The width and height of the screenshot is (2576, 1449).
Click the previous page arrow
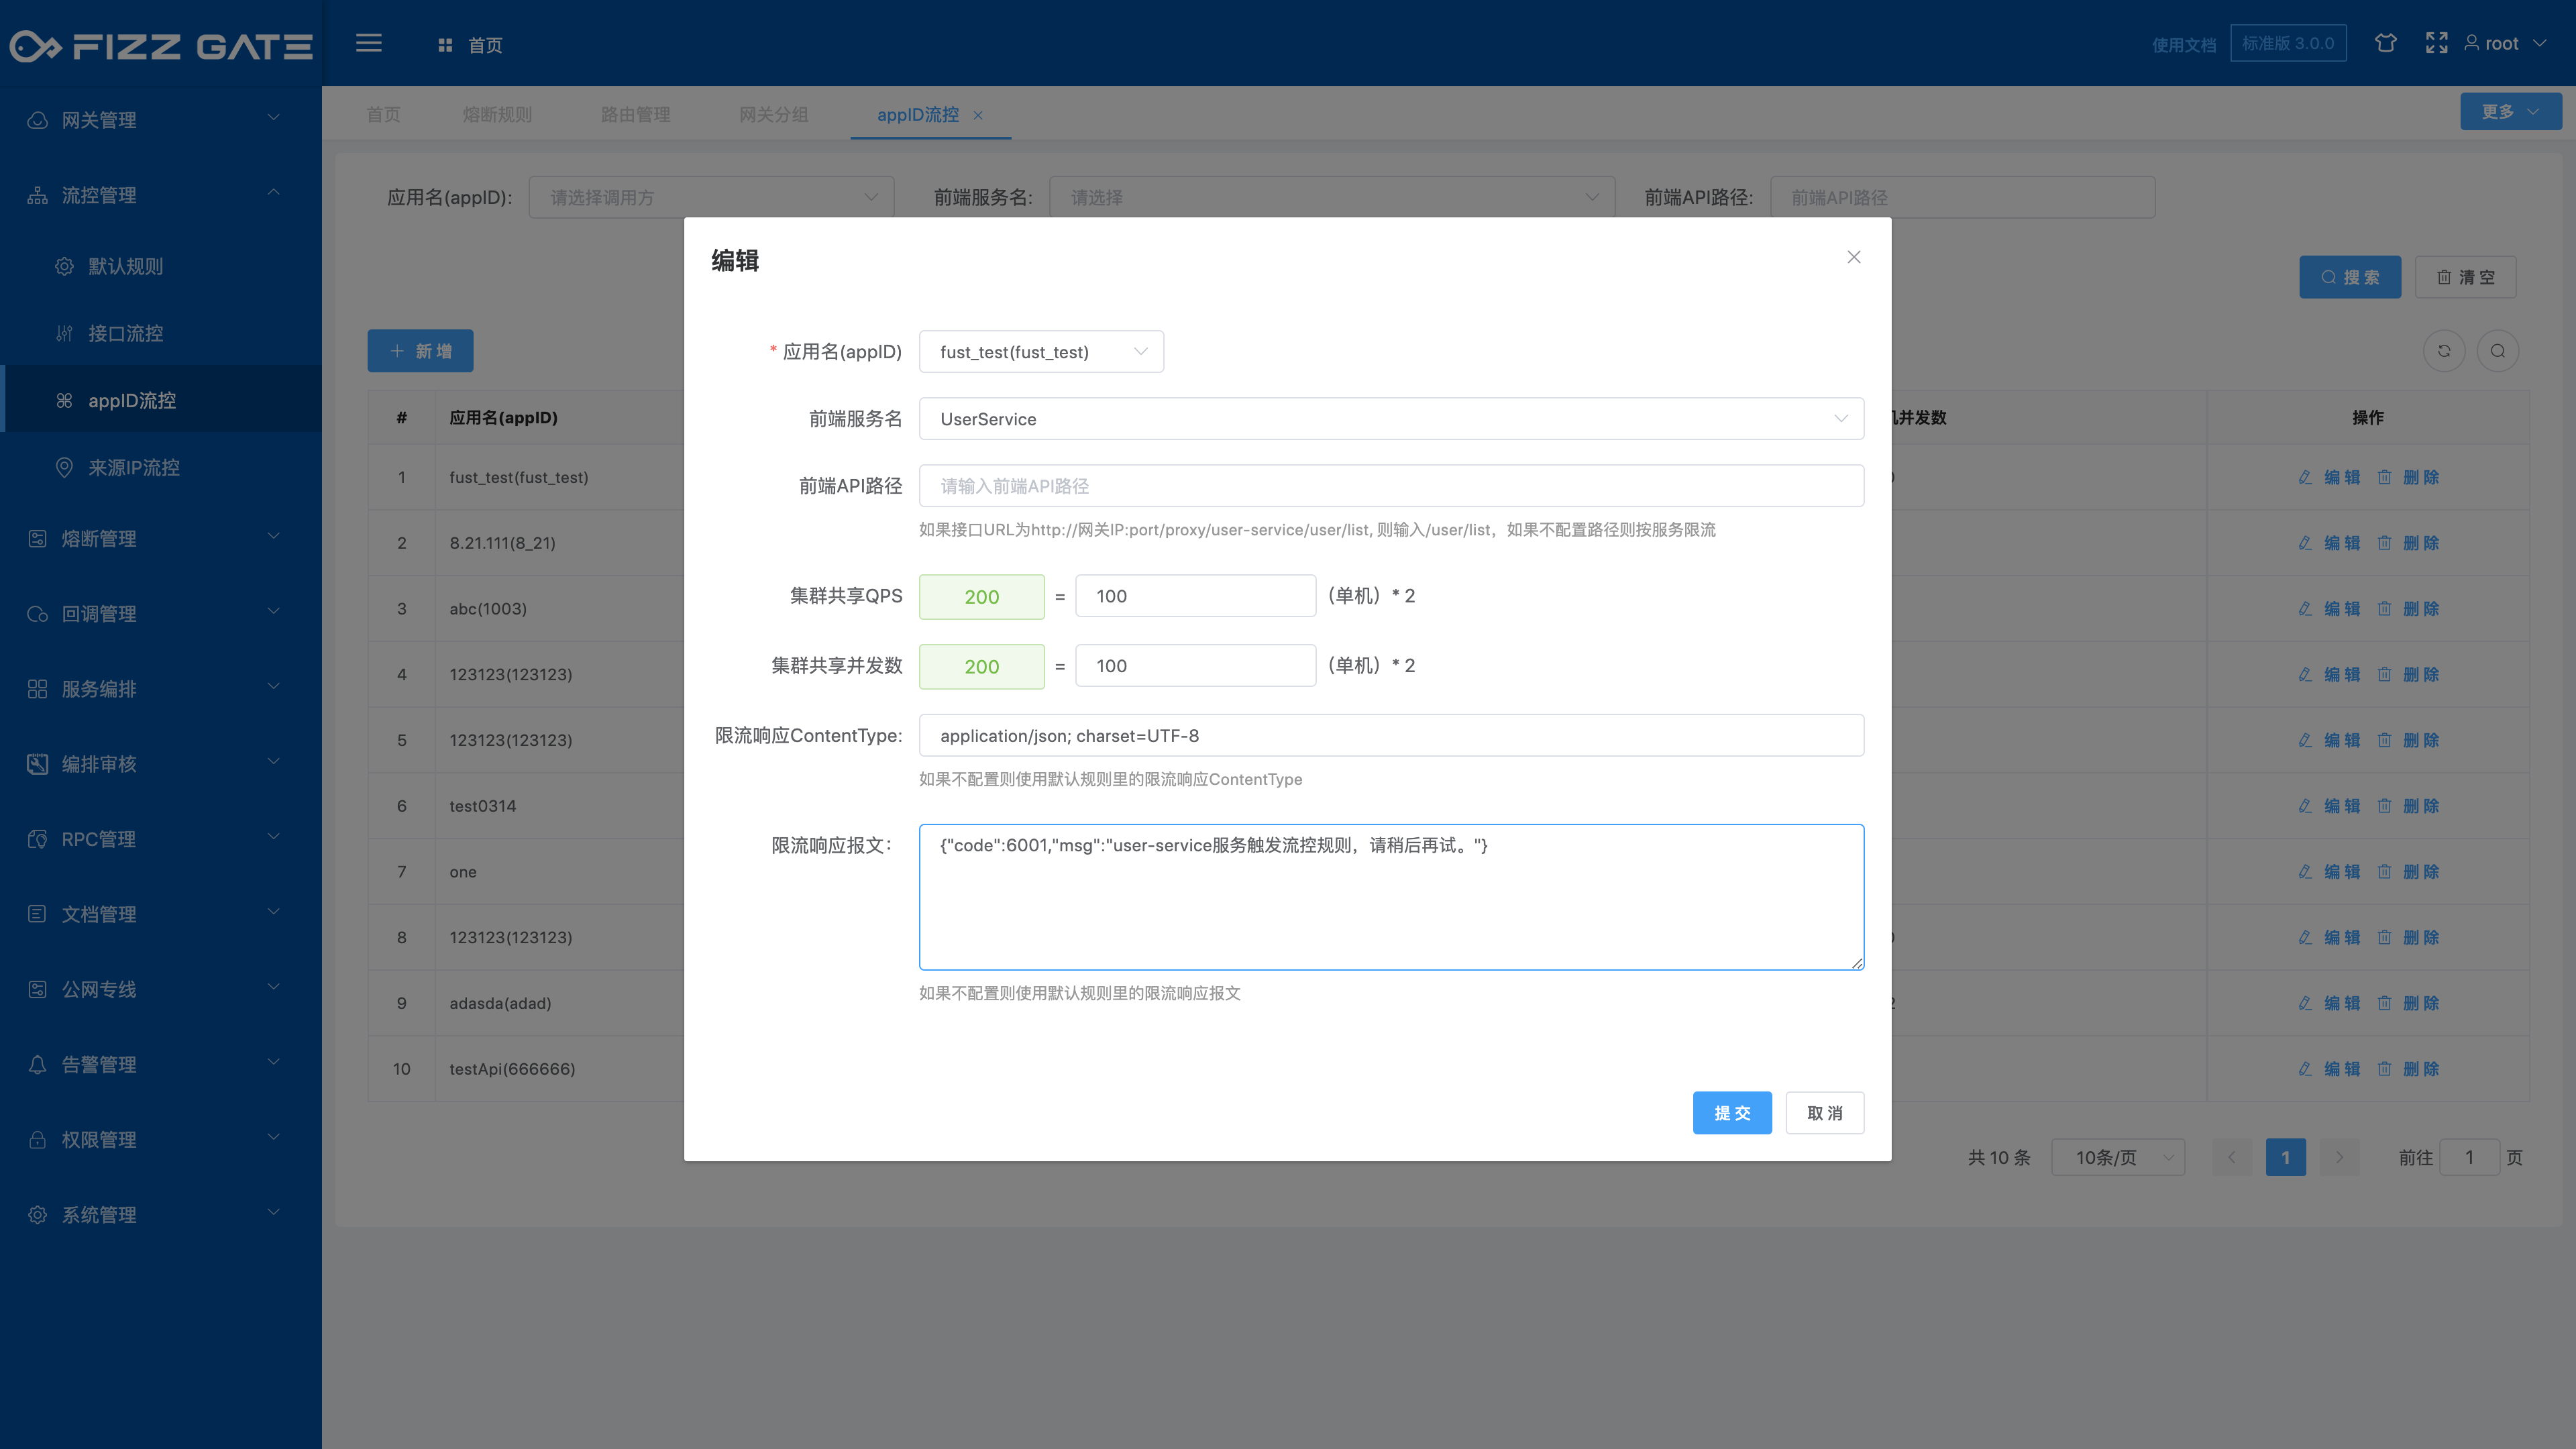point(2231,1157)
